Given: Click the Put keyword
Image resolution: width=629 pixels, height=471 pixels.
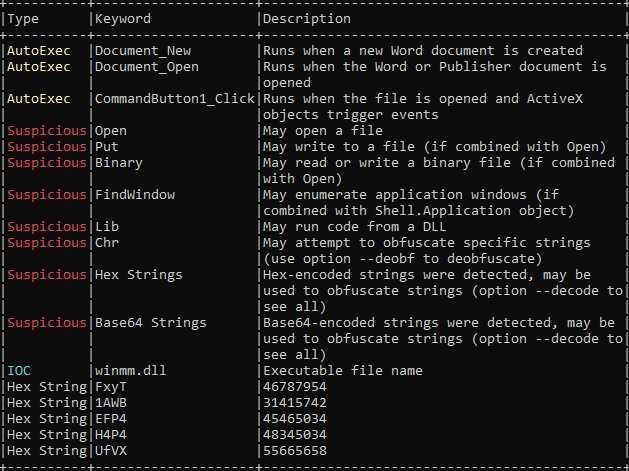Looking at the screenshot, I should point(106,147).
